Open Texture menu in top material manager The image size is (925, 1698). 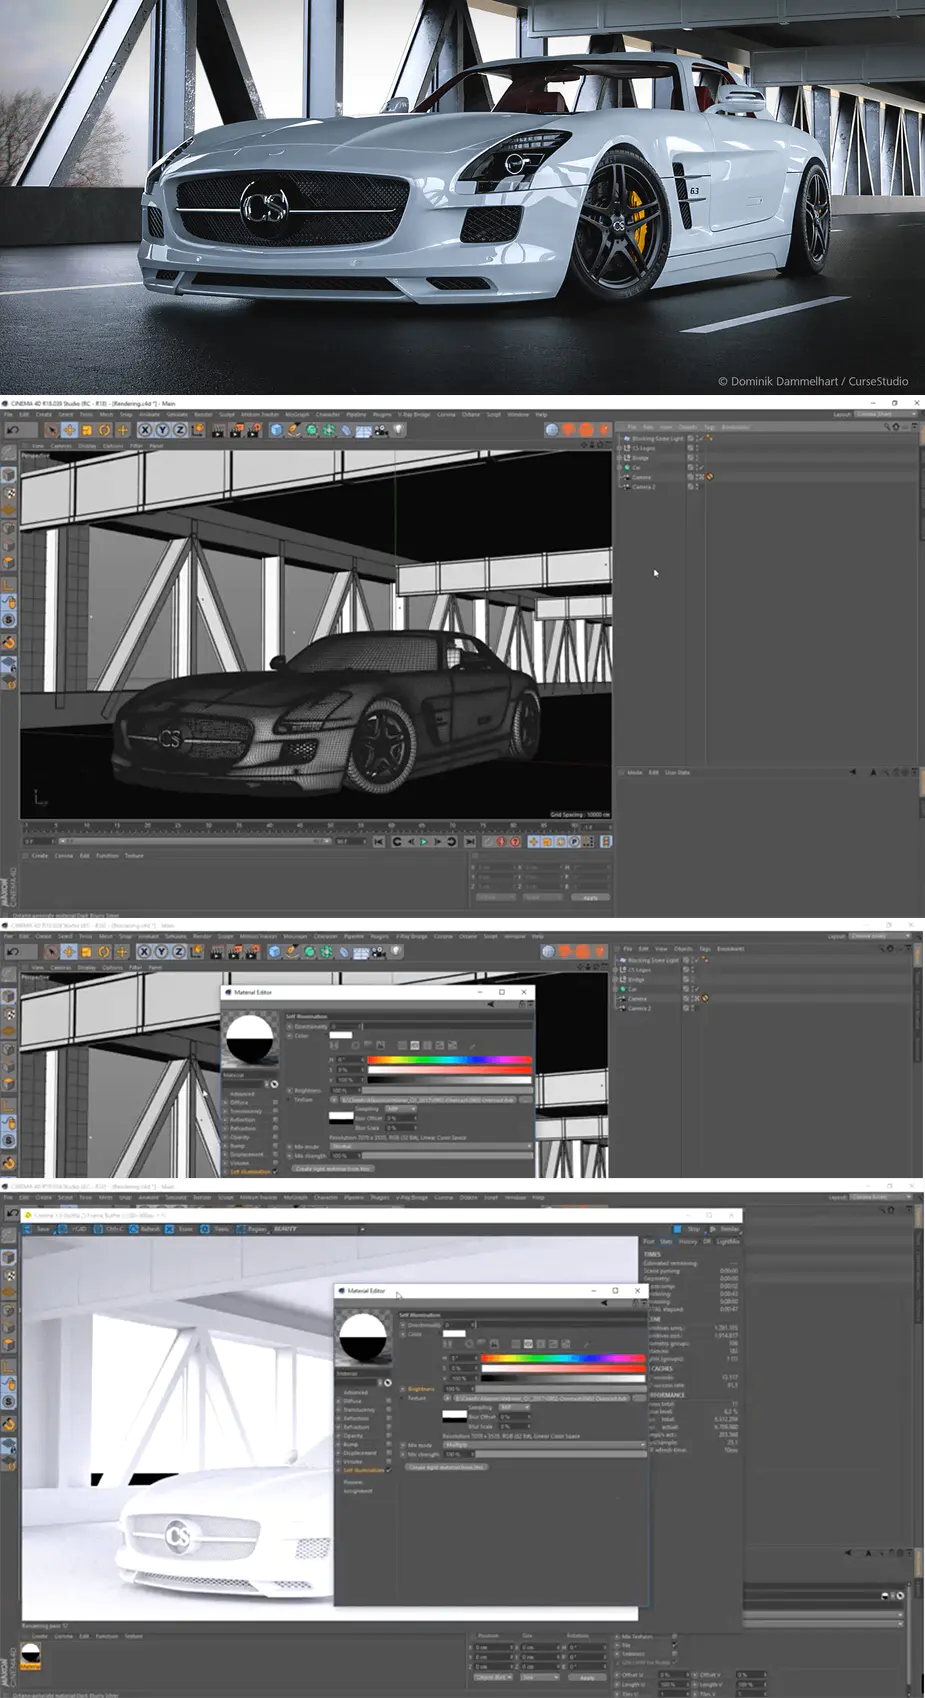pyautogui.click(x=134, y=856)
